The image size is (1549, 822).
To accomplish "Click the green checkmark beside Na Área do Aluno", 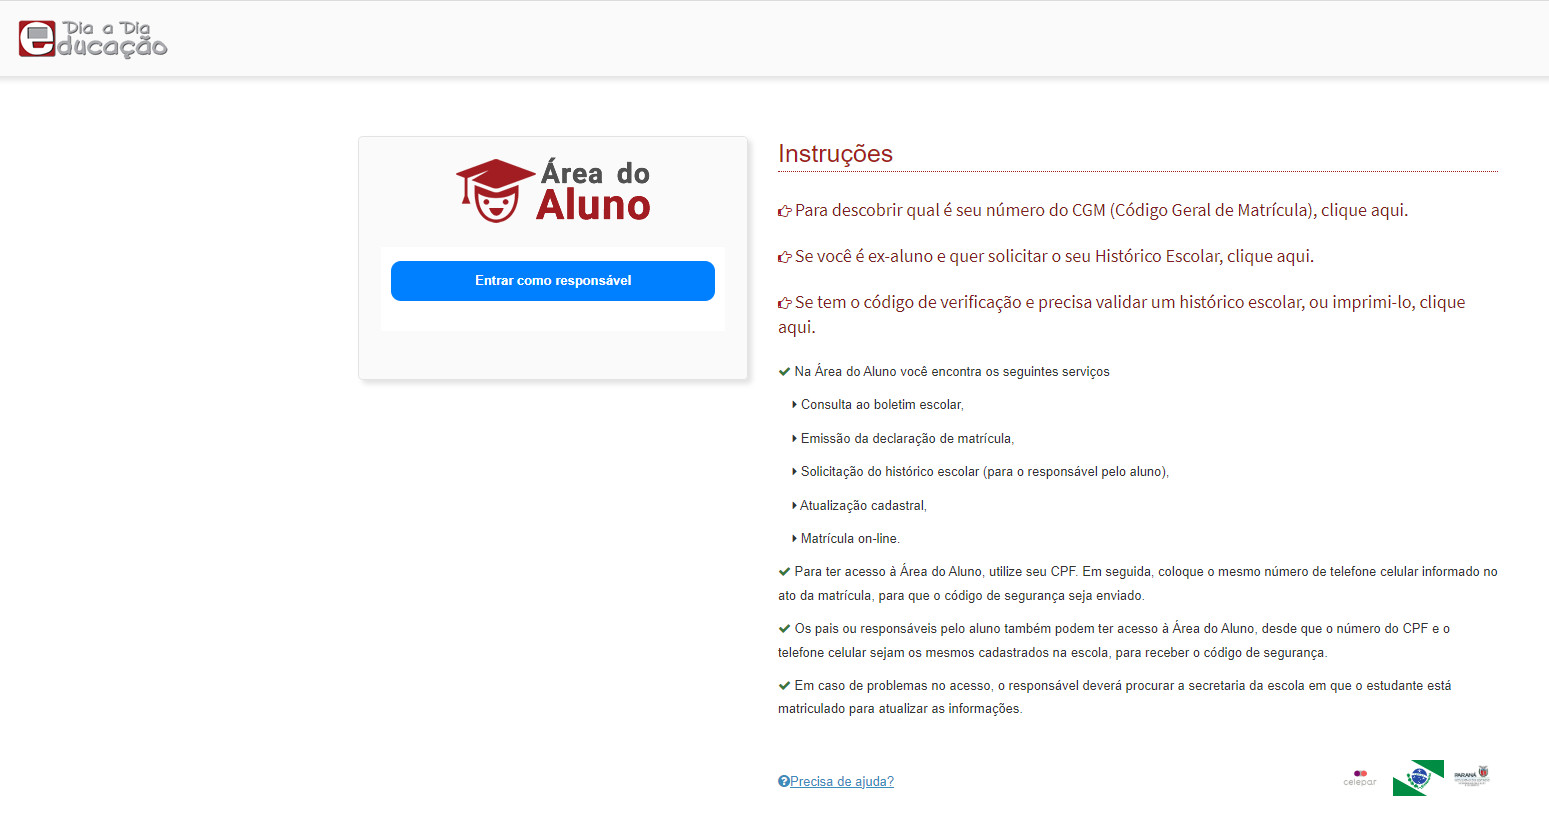I will click(x=784, y=371).
